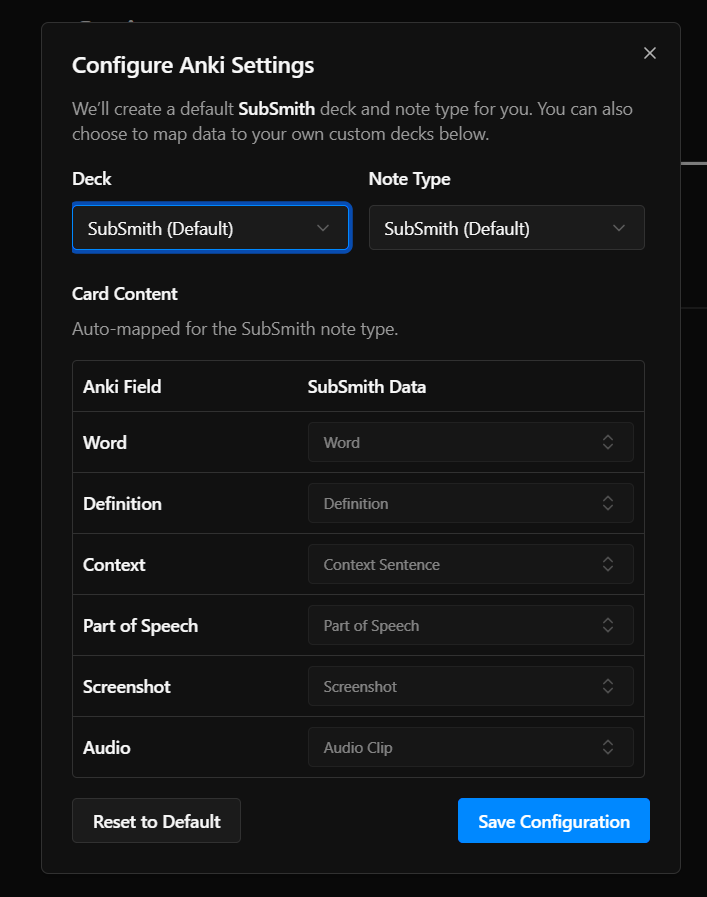Viewport: 707px width, 897px height.
Task: Click Save Configuration
Action: point(553,821)
